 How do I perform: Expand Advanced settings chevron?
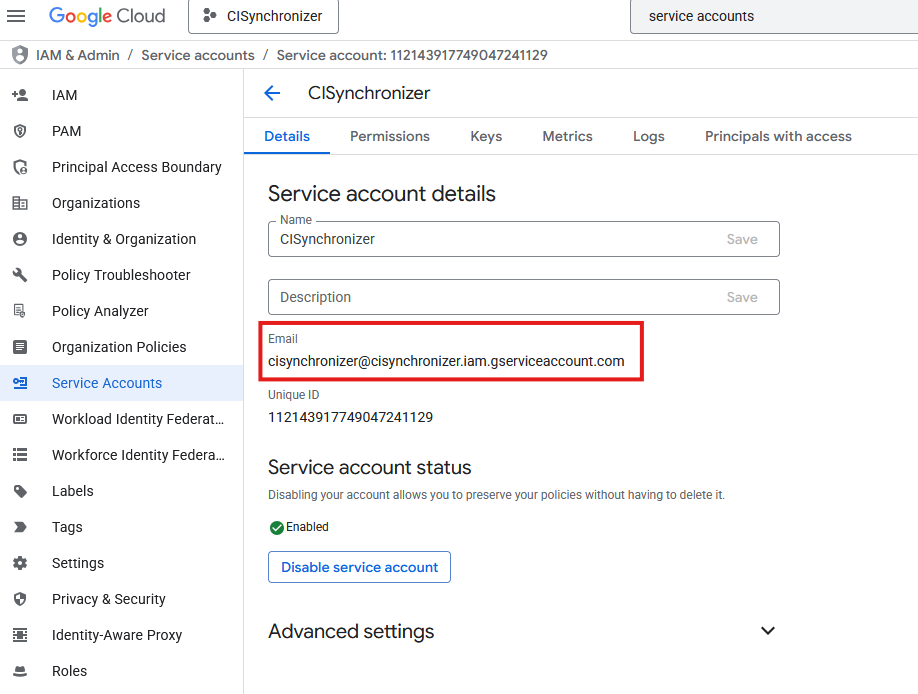(x=768, y=631)
